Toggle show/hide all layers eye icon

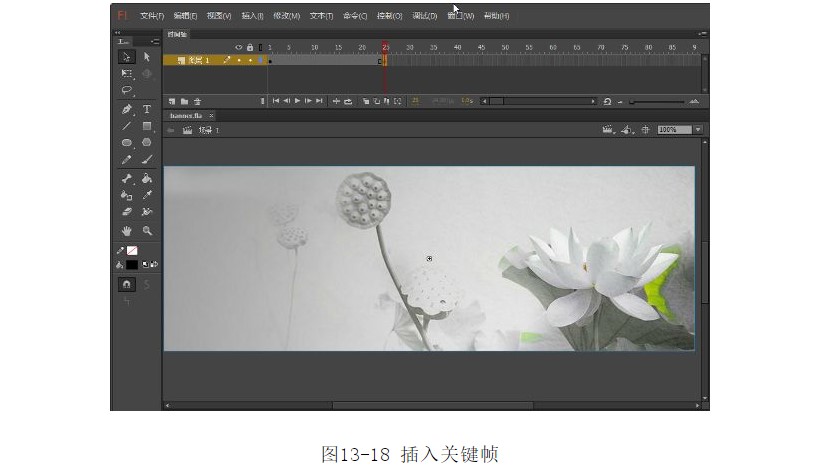click(239, 47)
